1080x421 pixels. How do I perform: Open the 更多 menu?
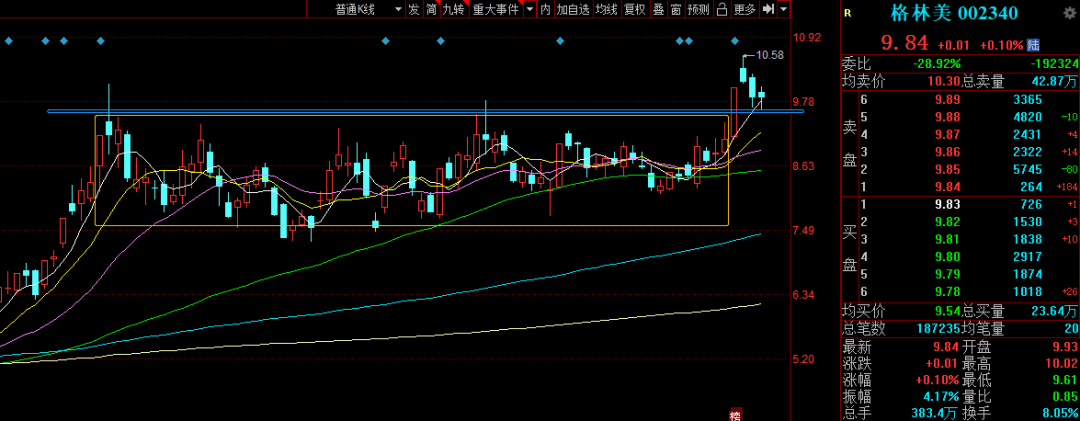[745, 9]
